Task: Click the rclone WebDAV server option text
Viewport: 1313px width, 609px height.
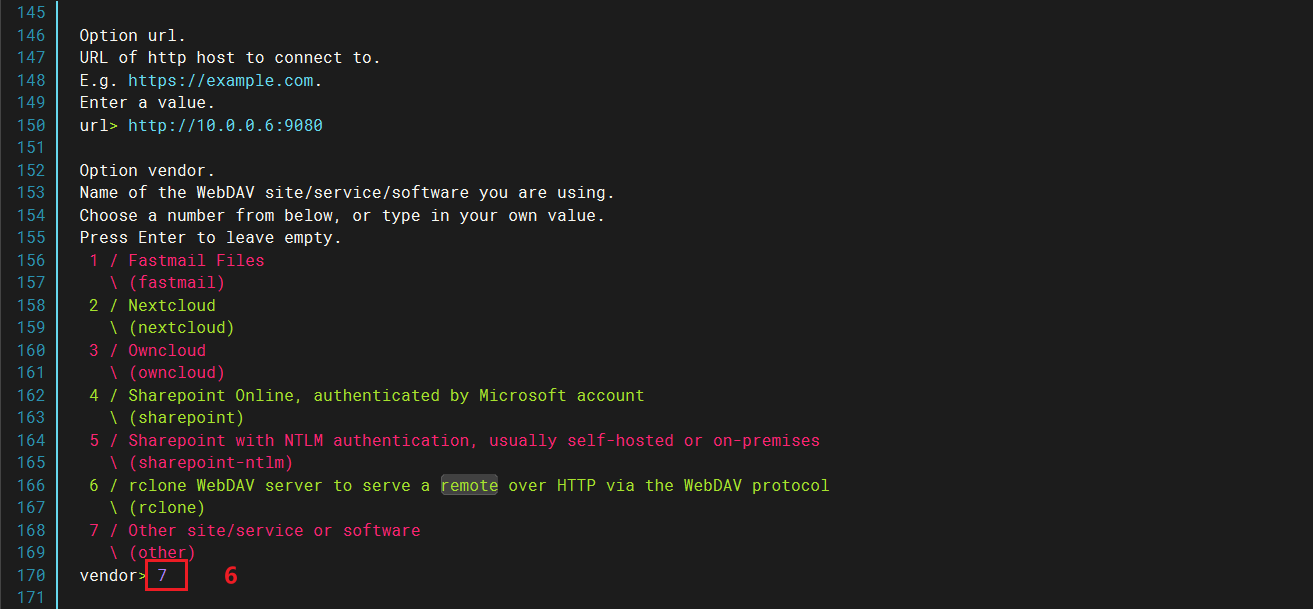Action: (x=478, y=485)
